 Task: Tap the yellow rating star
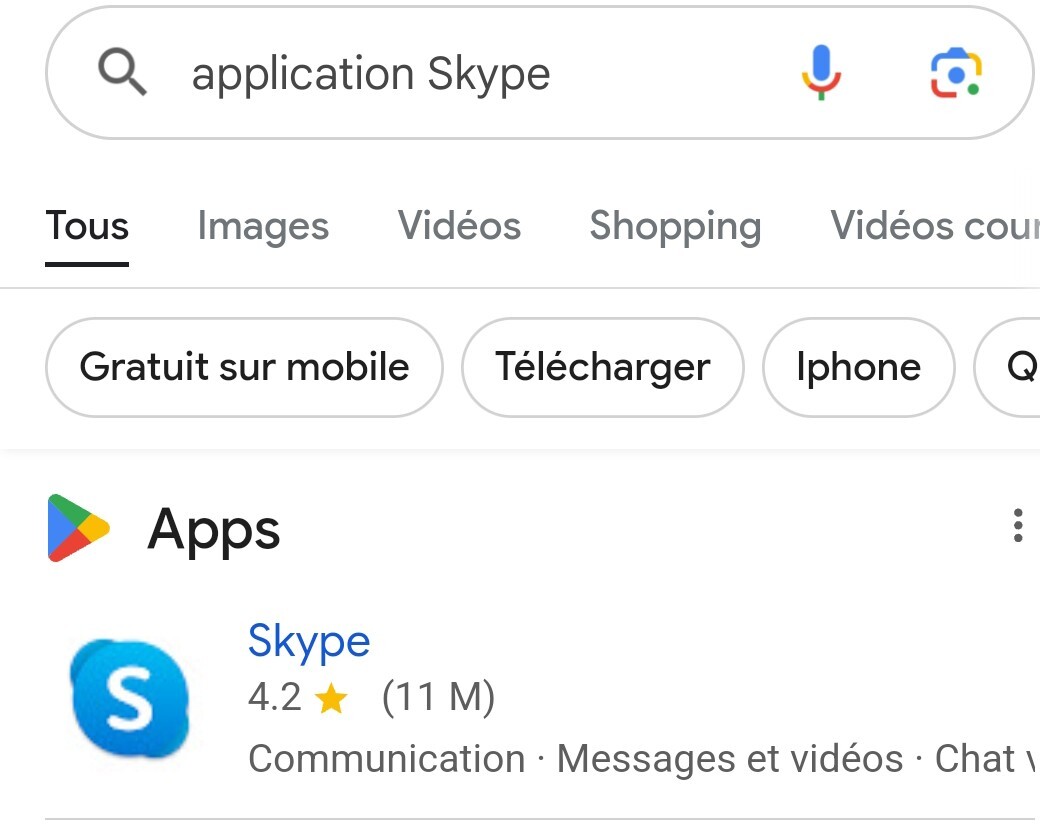(330, 699)
